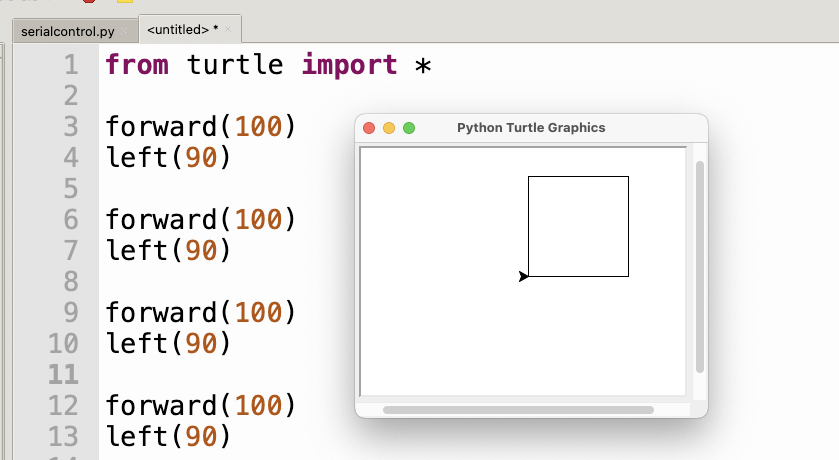
Task: Close the <untitled> tab with its x
Action: [x=228, y=29]
